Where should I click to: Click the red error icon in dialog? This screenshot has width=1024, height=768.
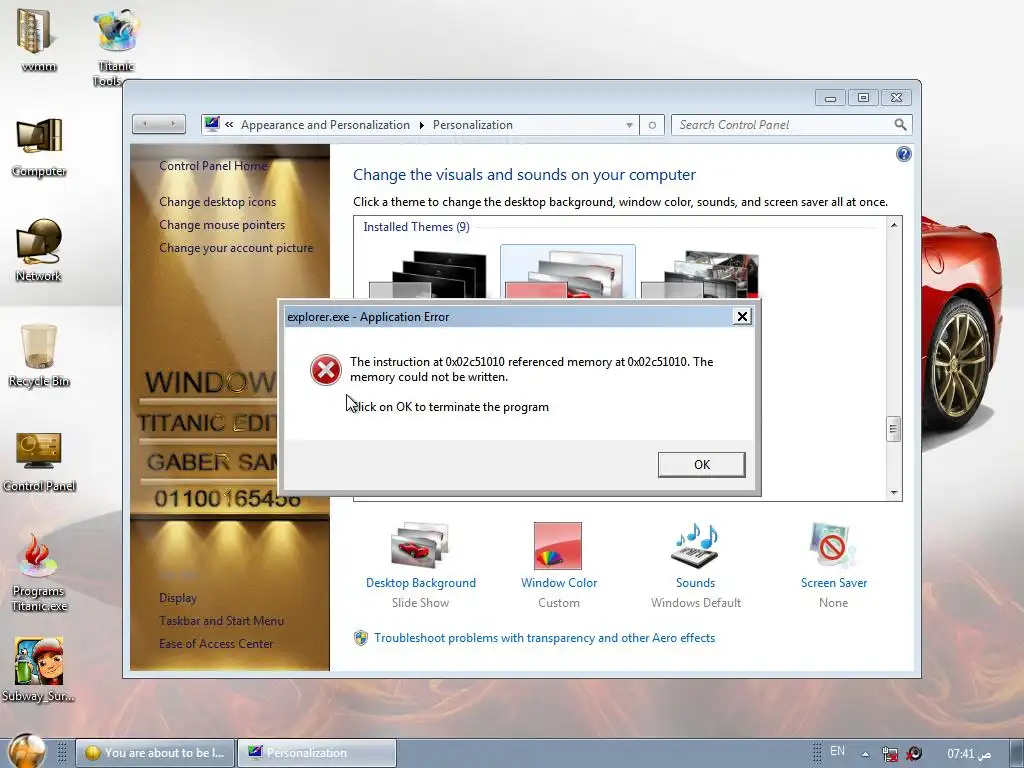(x=325, y=370)
